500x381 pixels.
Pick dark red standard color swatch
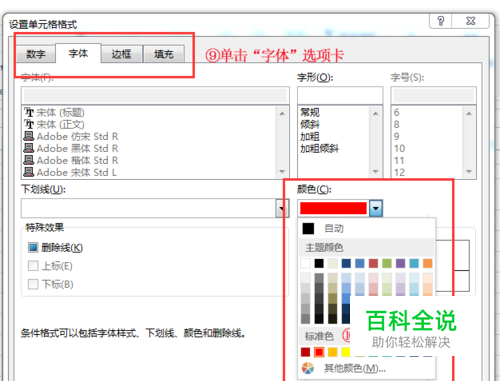pos(305,352)
